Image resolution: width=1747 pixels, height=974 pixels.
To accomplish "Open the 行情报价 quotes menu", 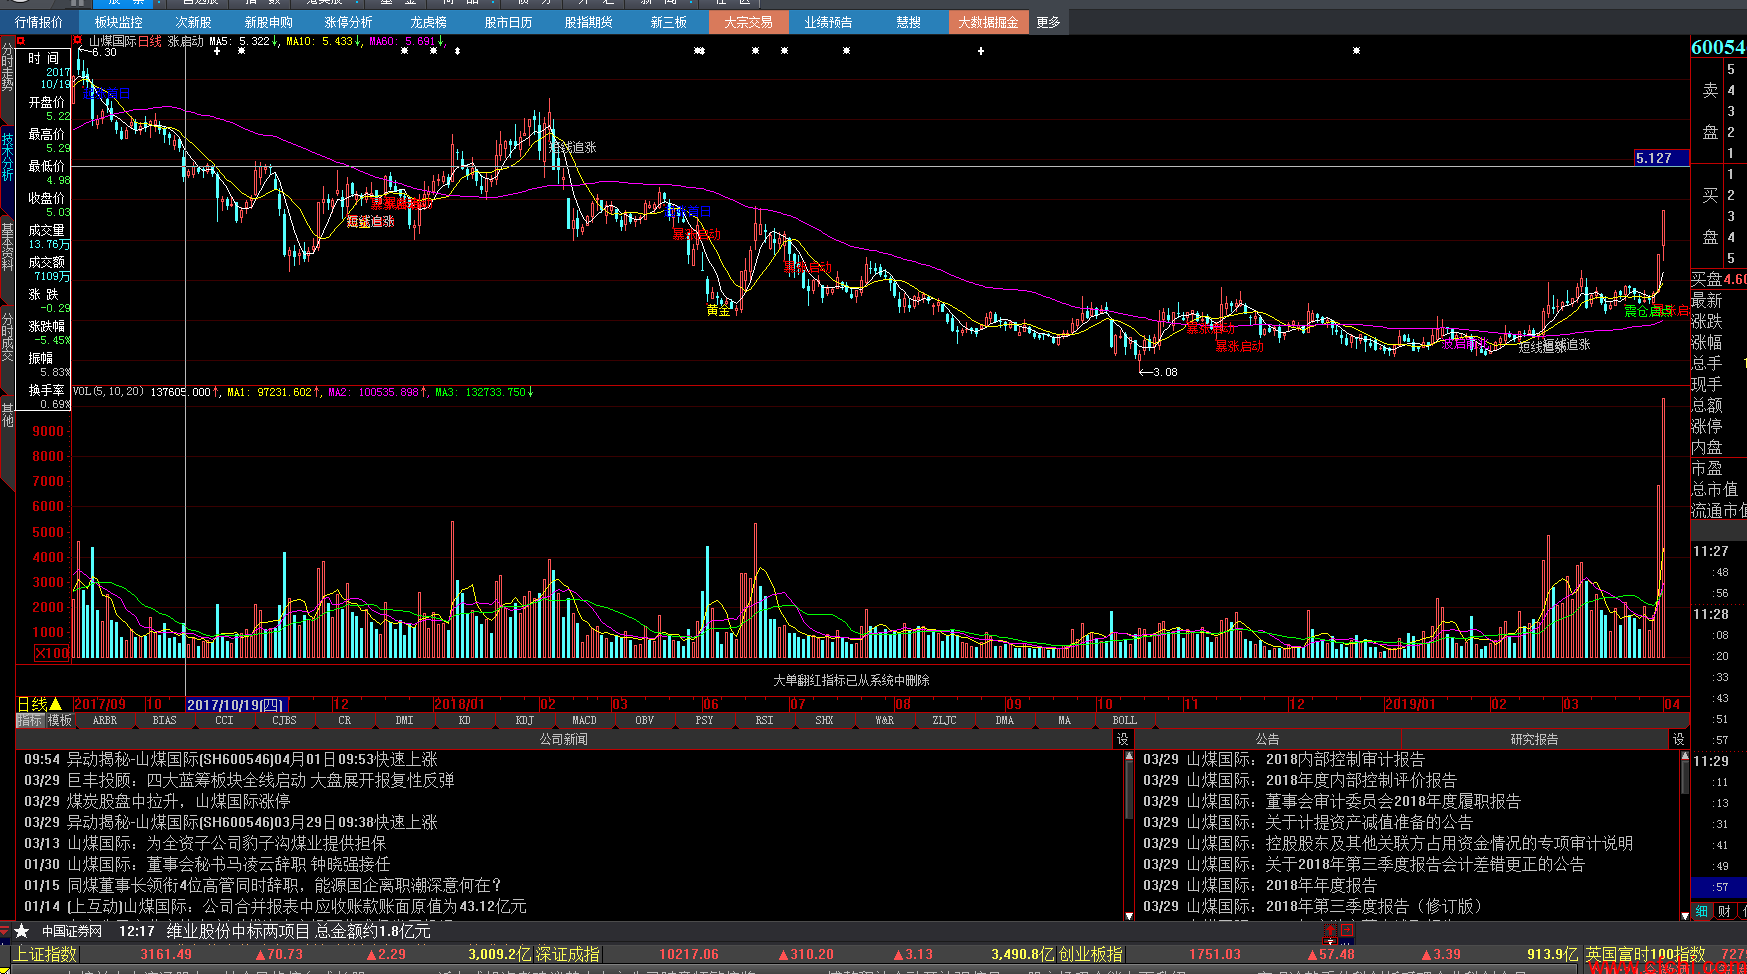I will pos(39,22).
